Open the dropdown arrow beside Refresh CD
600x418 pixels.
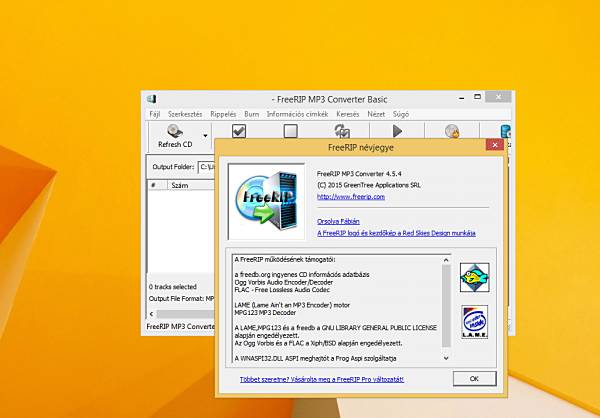point(205,136)
